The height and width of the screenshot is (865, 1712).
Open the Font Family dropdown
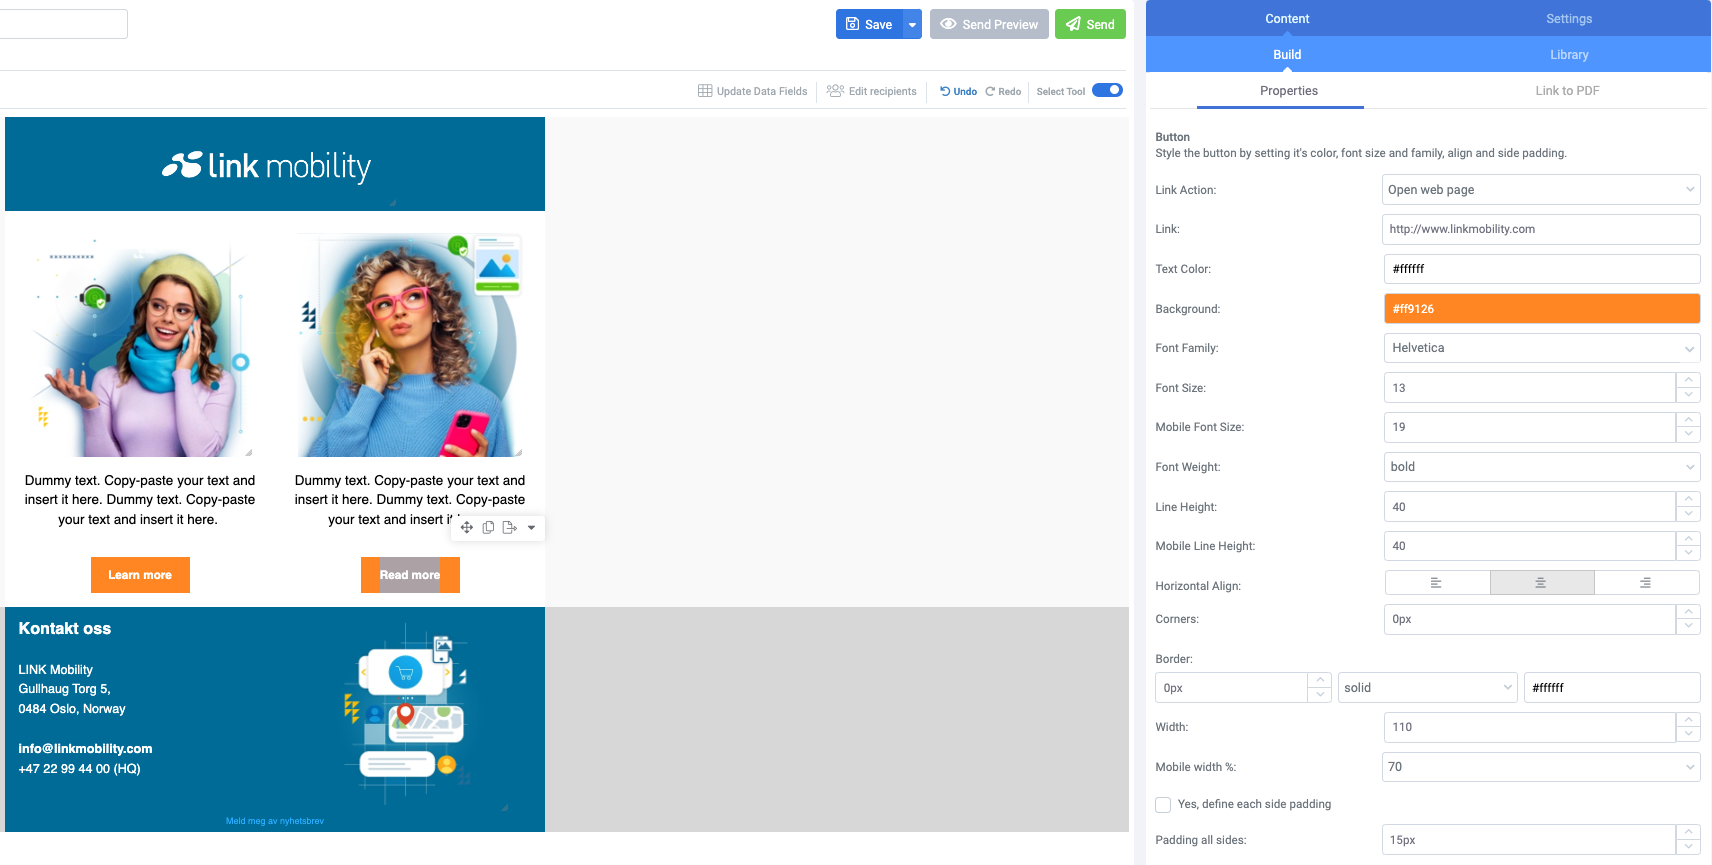tap(1542, 348)
